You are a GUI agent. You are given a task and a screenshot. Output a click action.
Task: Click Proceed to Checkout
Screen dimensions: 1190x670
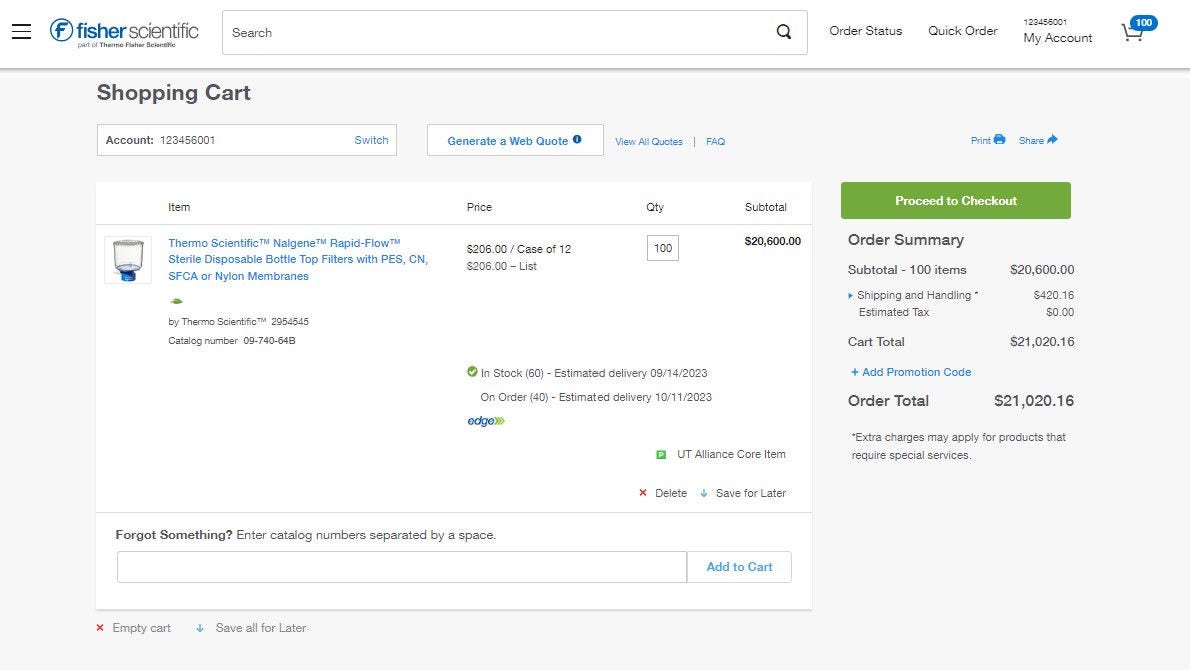pos(955,200)
